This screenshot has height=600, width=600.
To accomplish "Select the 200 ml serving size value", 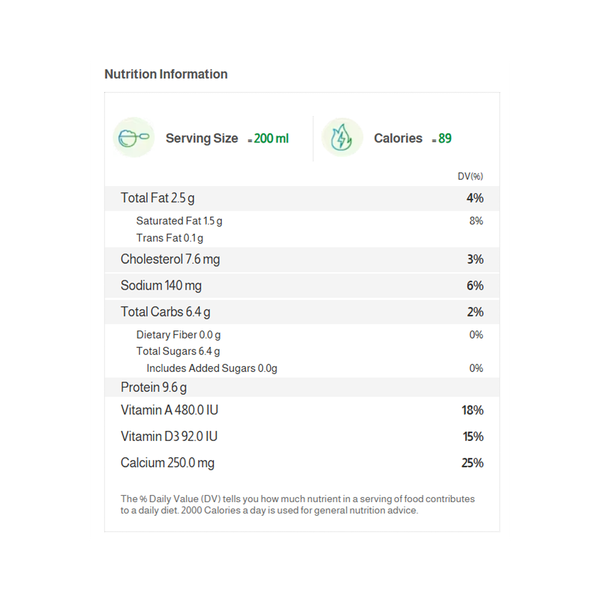I will (x=271, y=138).
